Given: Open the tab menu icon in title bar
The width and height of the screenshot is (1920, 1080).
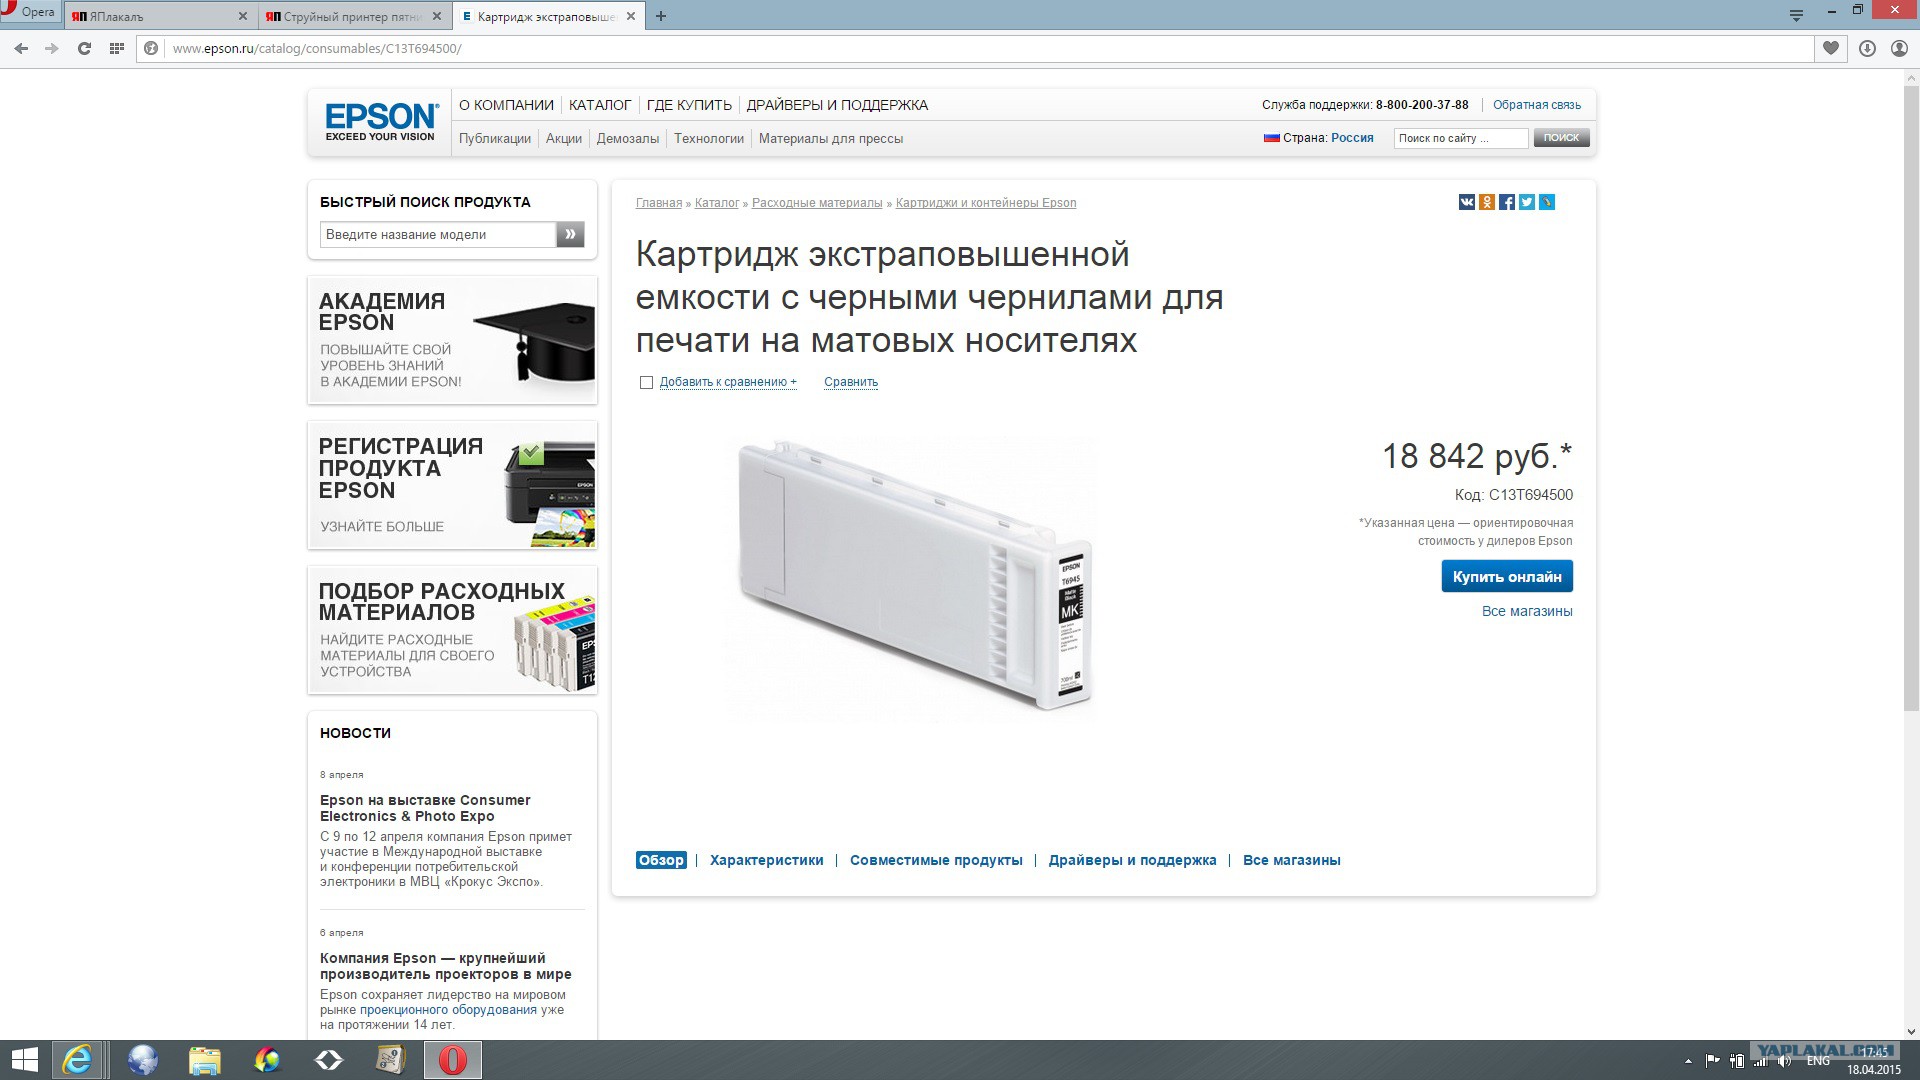Looking at the screenshot, I should point(1796,15).
